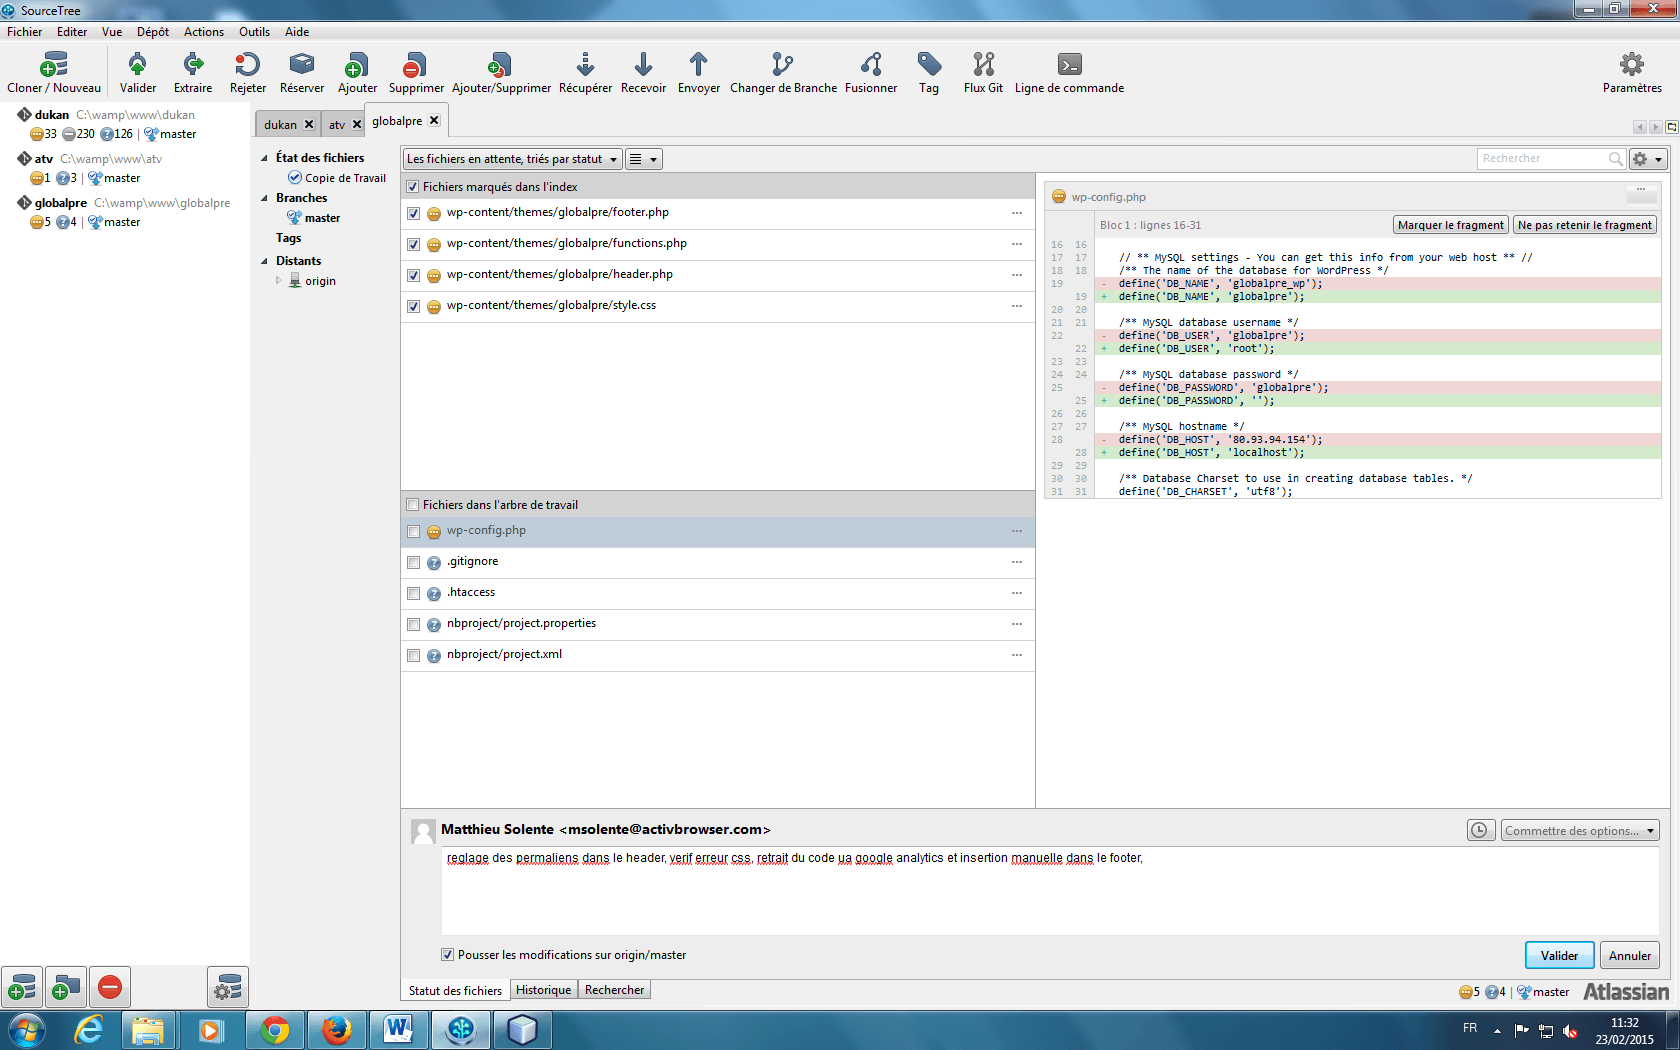Viewport: 1680px width, 1050px height.
Task: Click the Extraire (pull) toolbar icon
Action: (x=193, y=66)
